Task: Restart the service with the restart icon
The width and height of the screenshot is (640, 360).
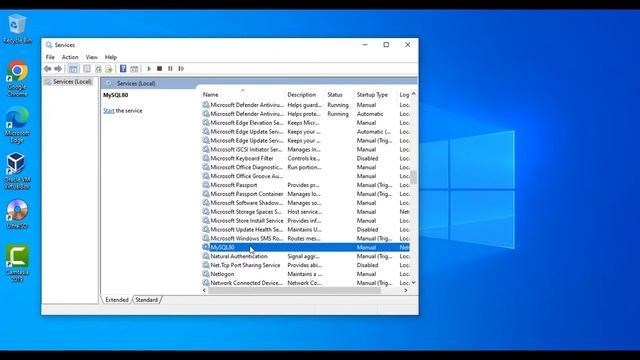Action: point(181,69)
